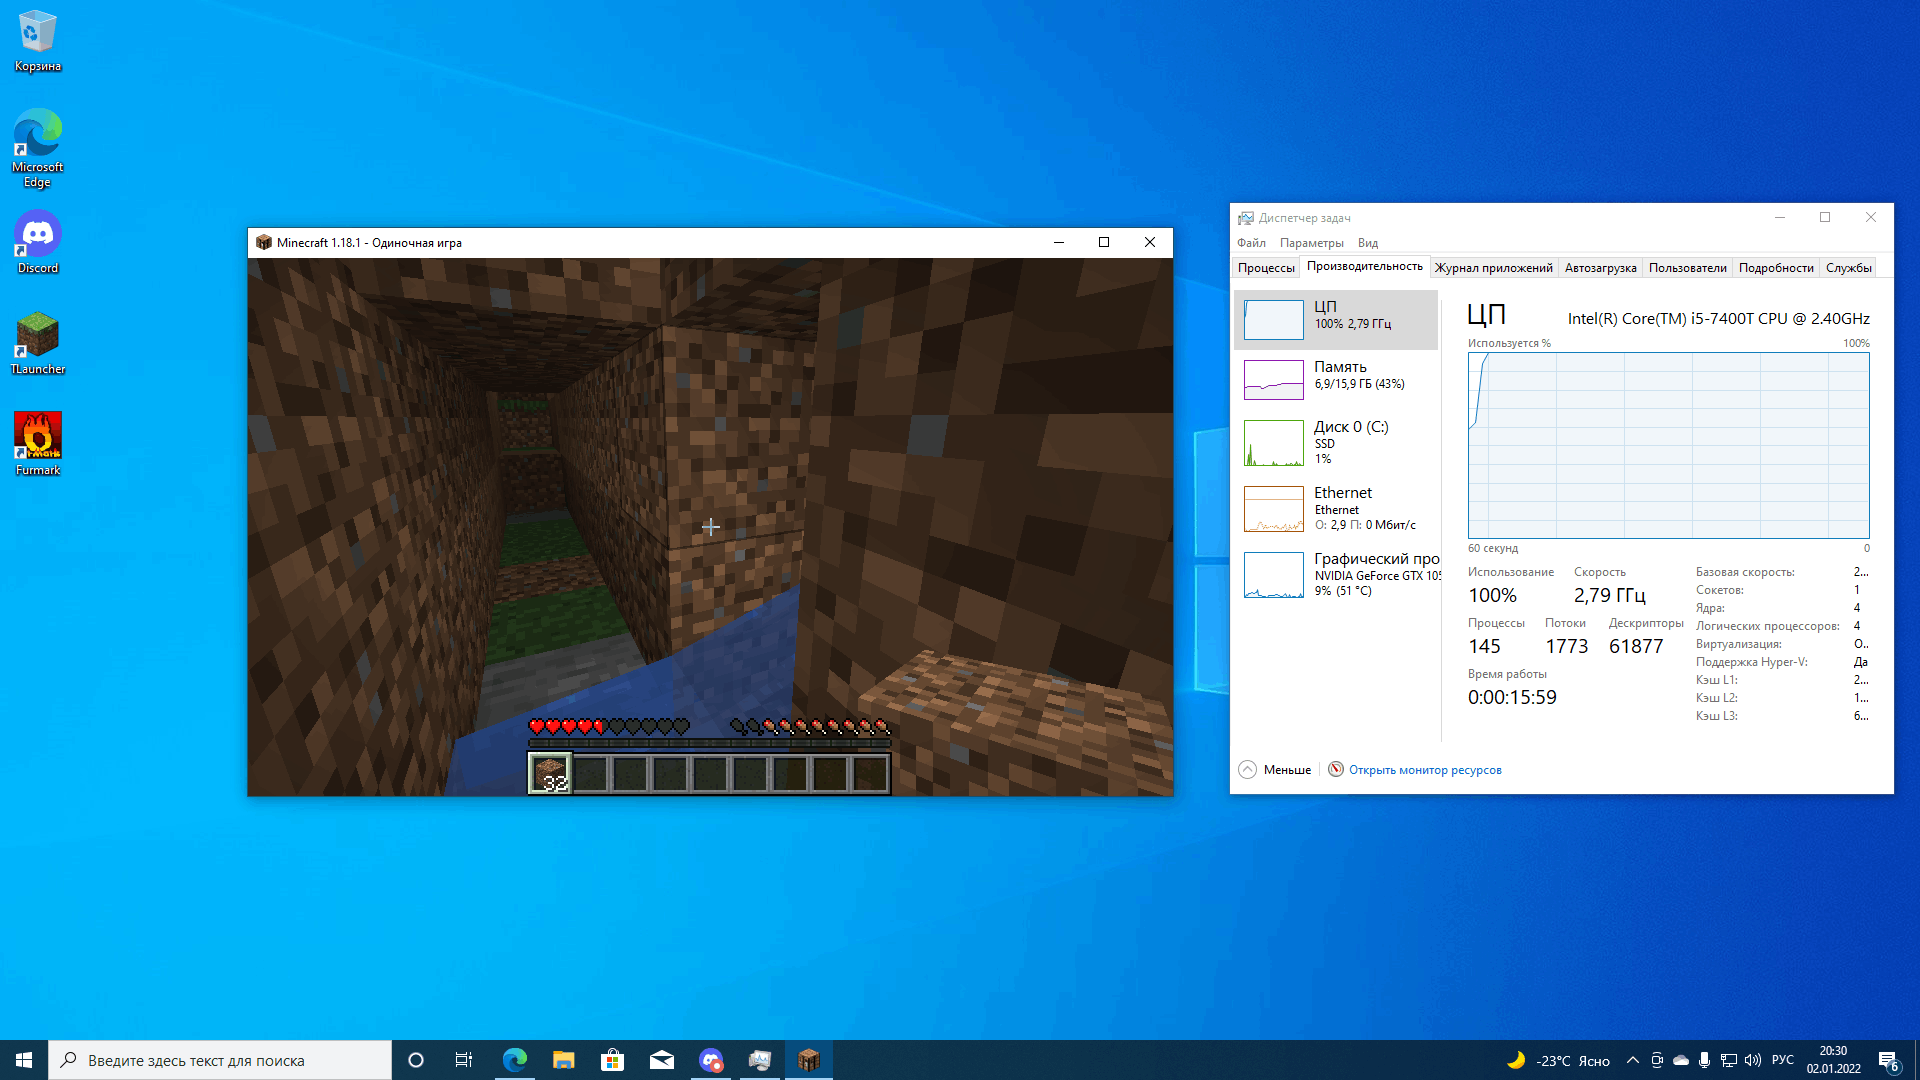
Task: Switch to Task Manager on the taskbar
Action: click(x=759, y=1060)
